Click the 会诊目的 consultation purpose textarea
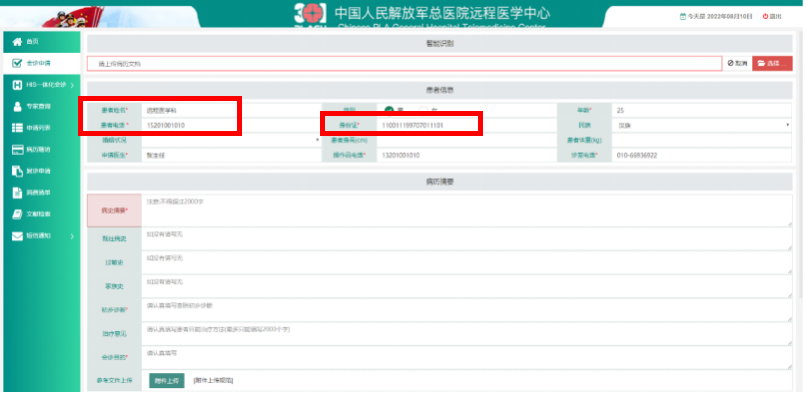806x394 pixels. tap(467, 357)
